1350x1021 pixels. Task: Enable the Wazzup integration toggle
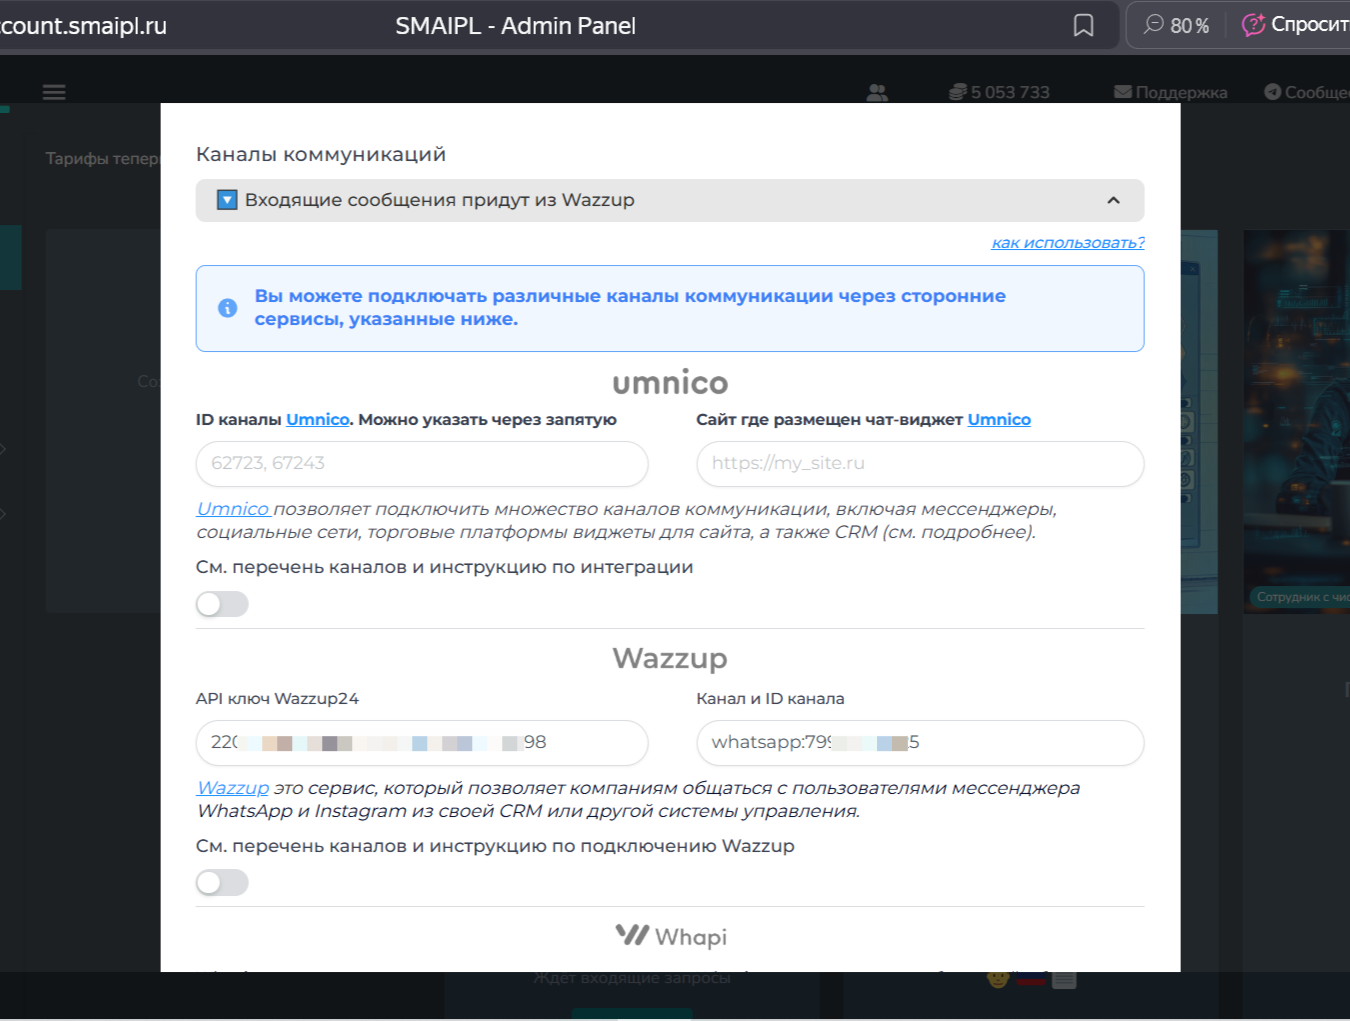(222, 883)
